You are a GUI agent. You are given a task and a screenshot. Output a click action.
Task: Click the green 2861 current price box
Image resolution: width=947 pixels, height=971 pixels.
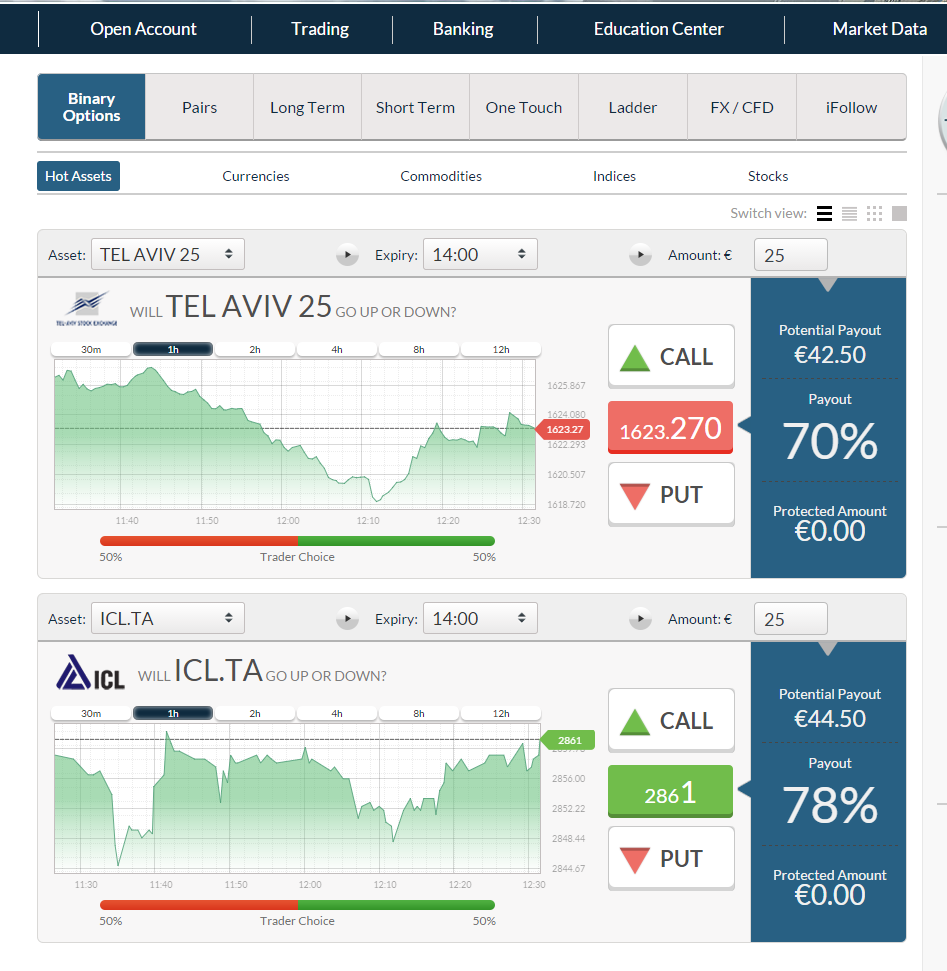click(x=671, y=791)
